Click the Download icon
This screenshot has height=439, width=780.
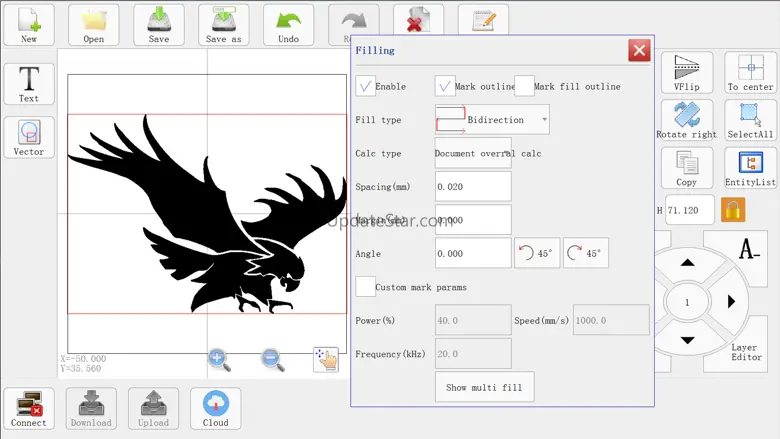coord(91,409)
